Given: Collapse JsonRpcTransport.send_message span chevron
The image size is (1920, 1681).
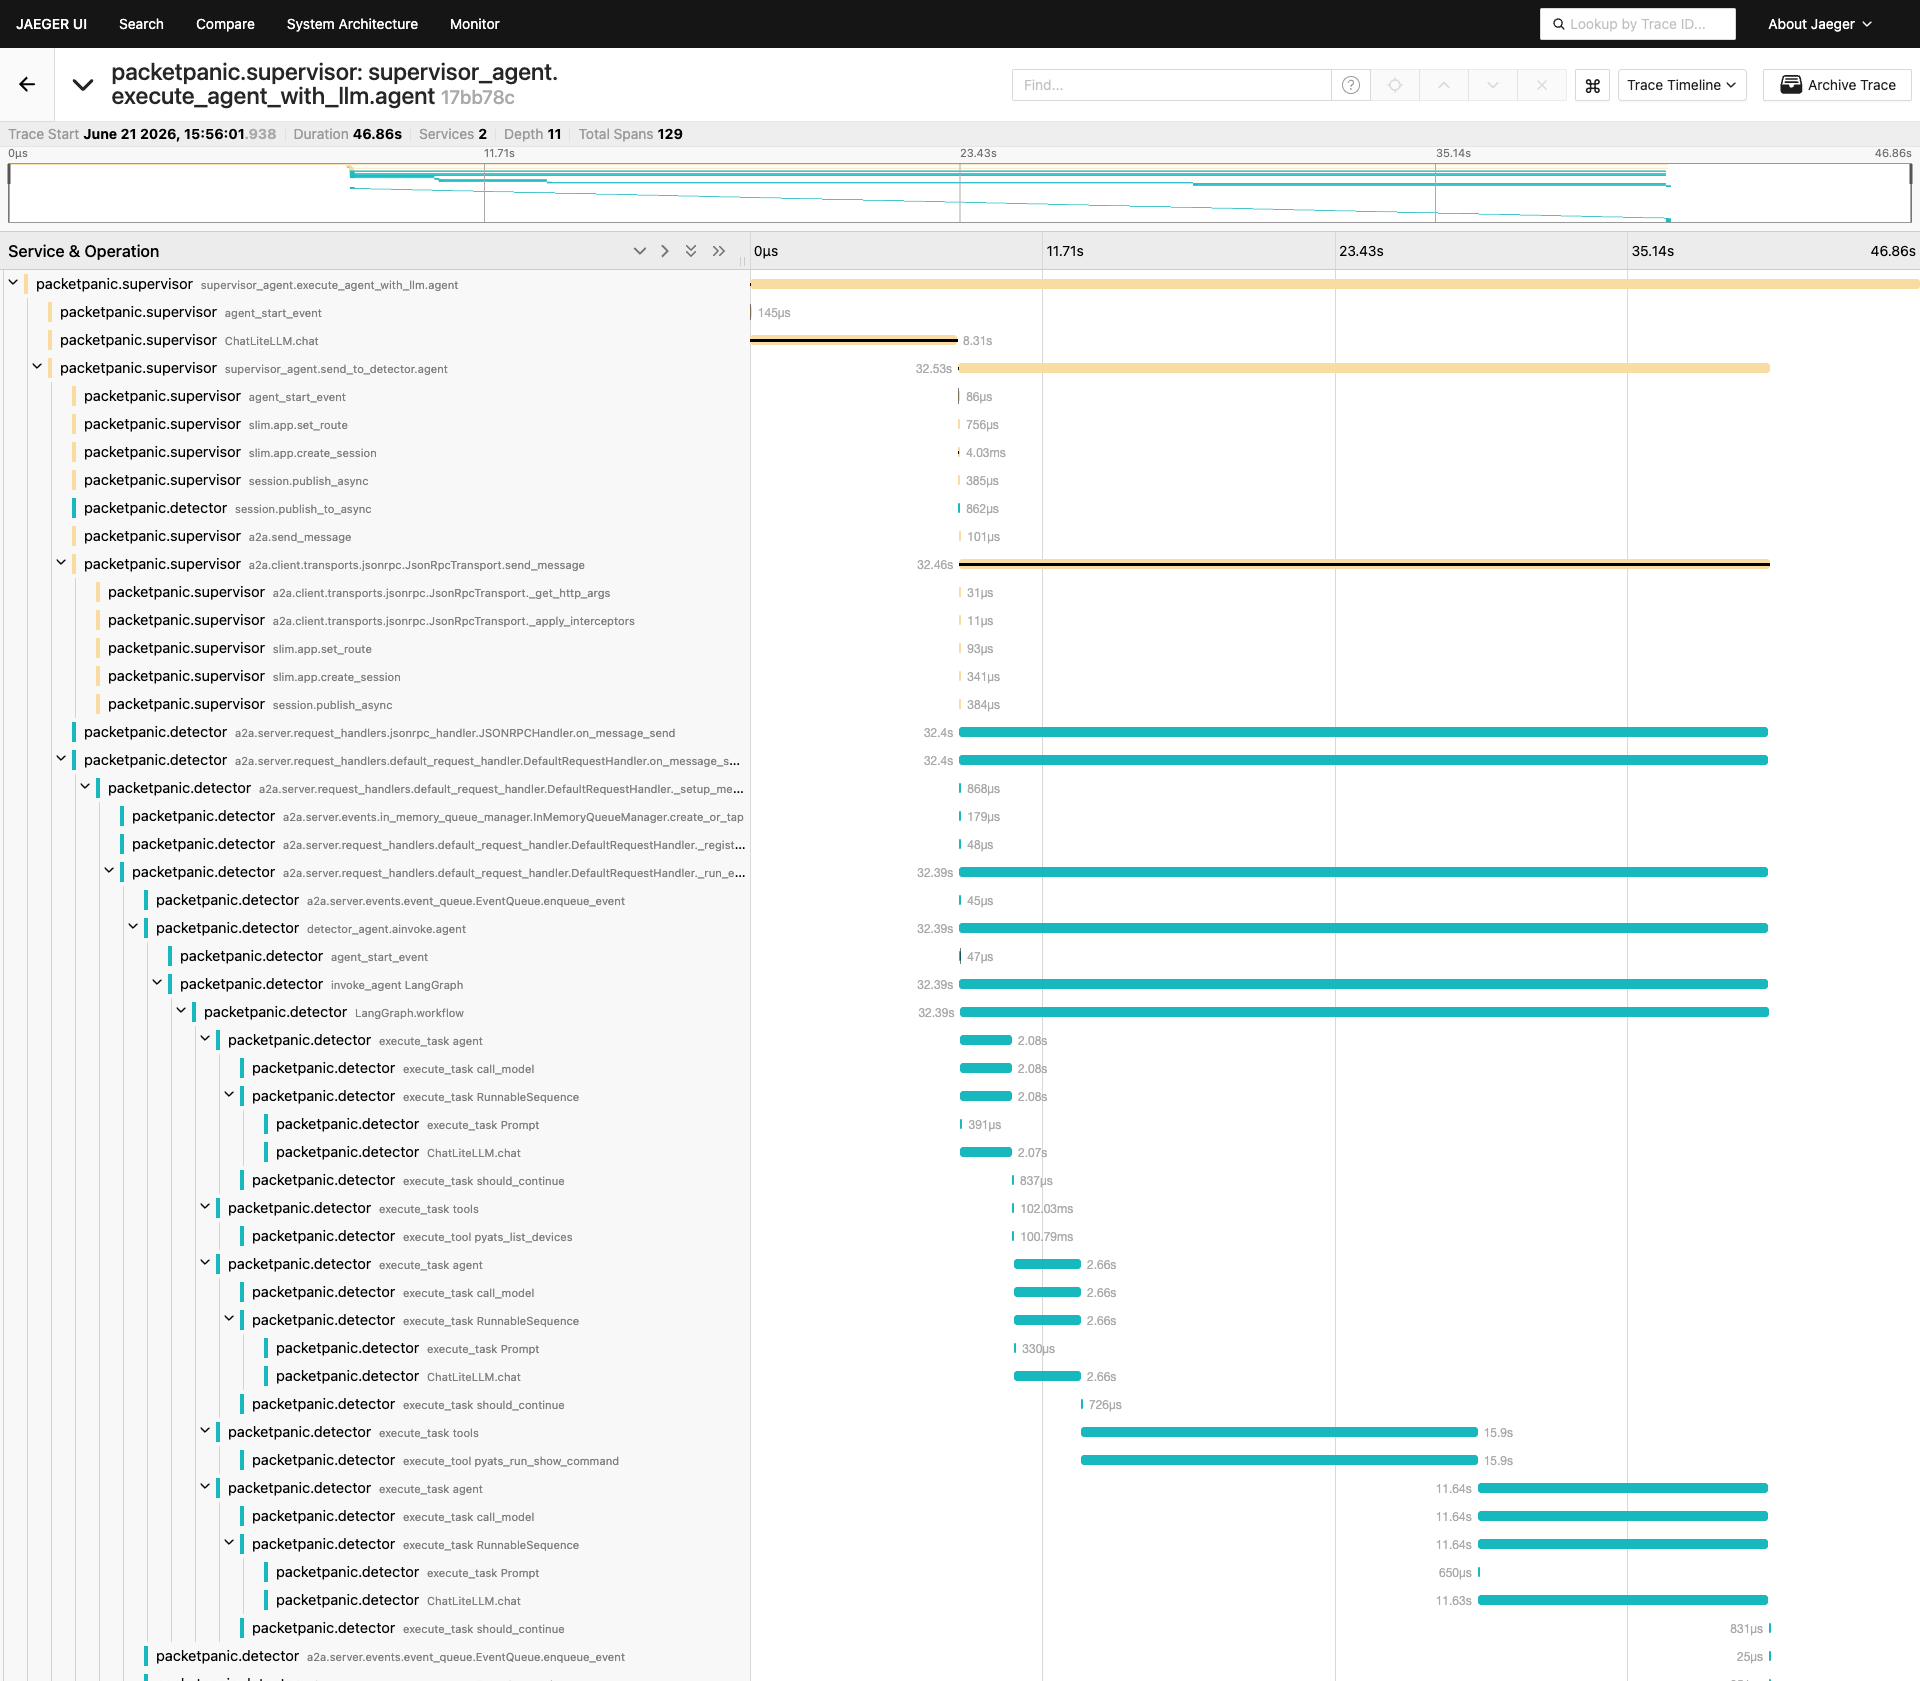Looking at the screenshot, I should click(61, 563).
